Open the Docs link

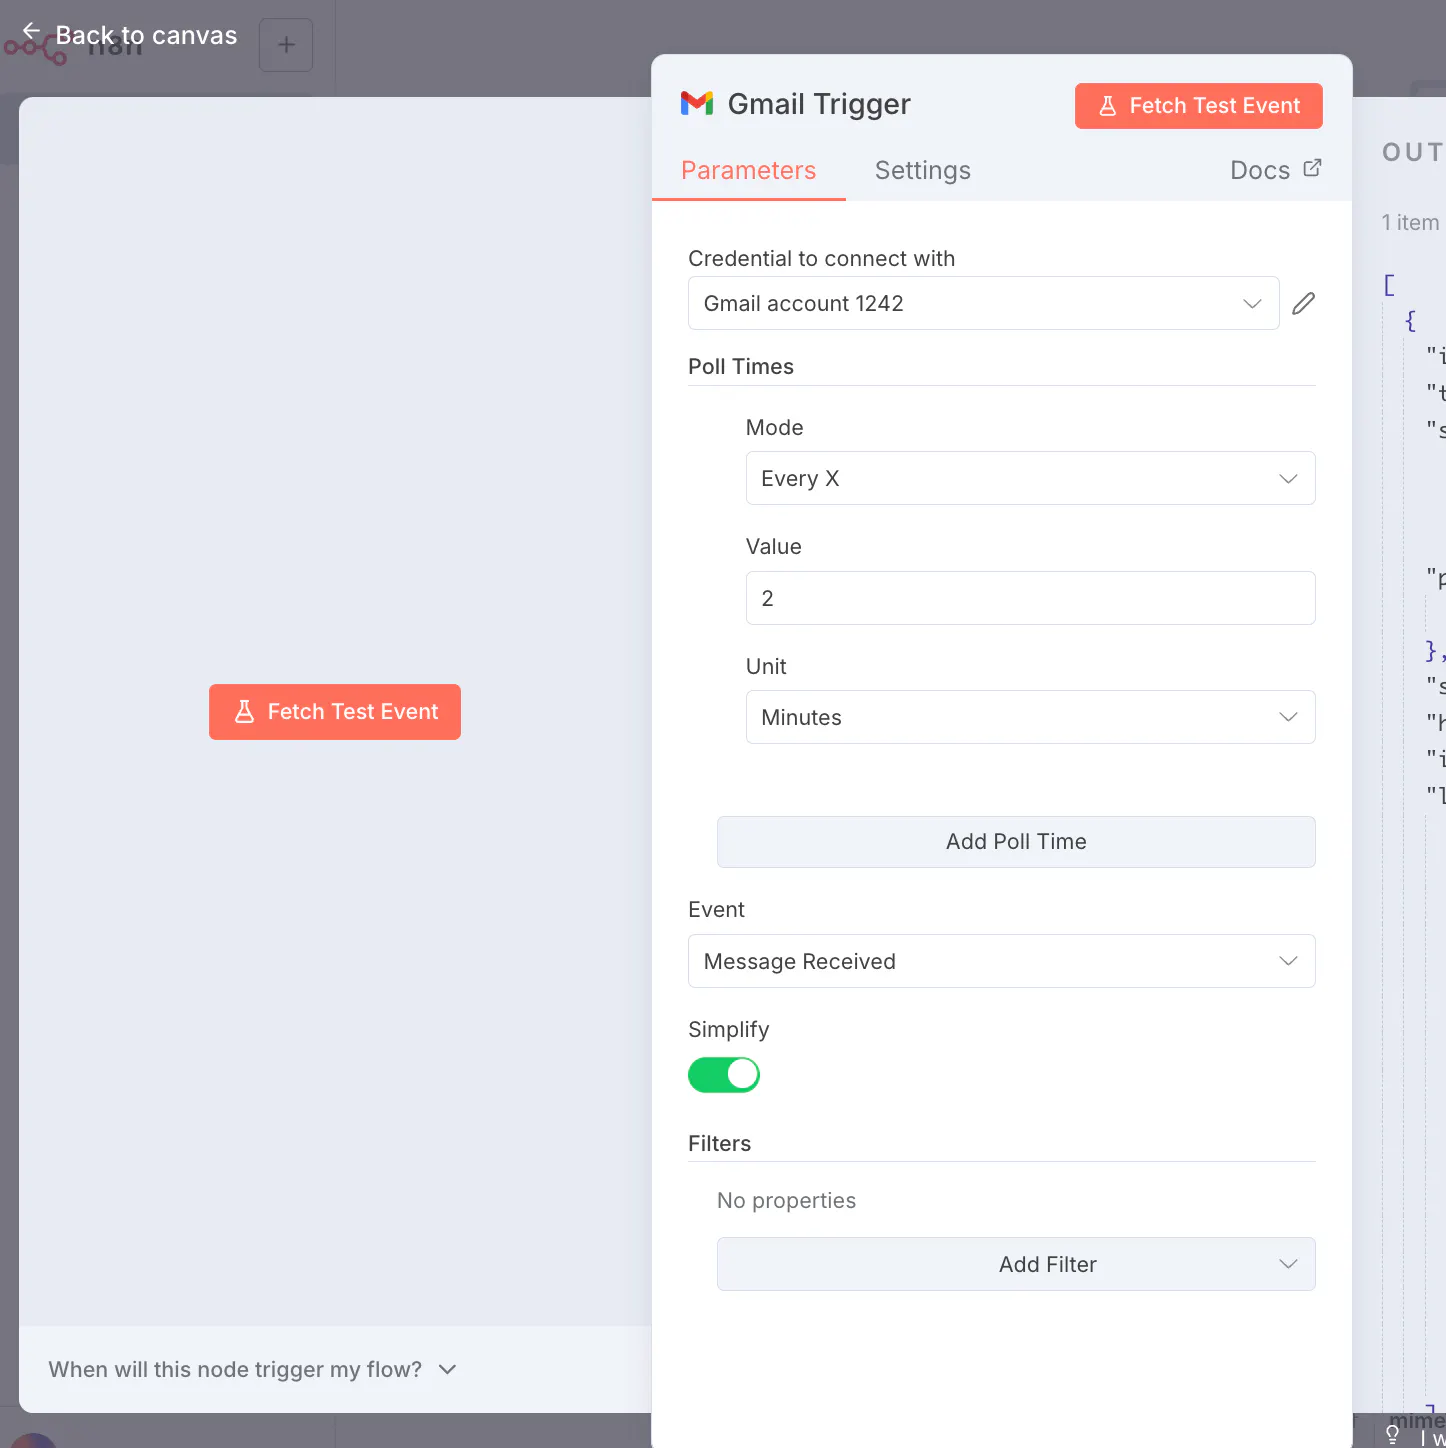tap(1275, 170)
